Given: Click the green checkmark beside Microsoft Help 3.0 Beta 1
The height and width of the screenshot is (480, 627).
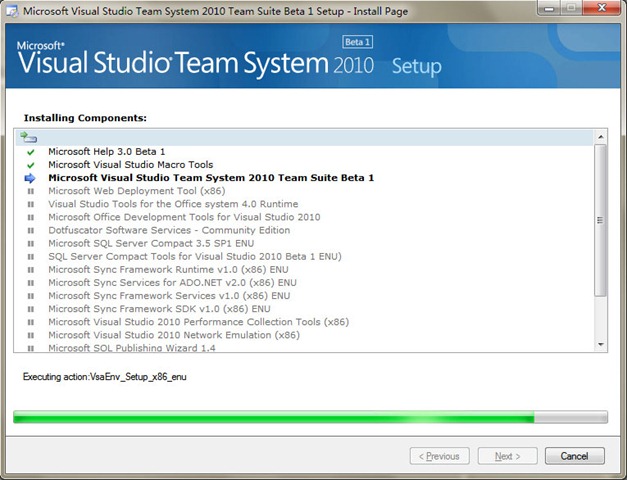Looking at the screenshot, I should tap(30, 152).
